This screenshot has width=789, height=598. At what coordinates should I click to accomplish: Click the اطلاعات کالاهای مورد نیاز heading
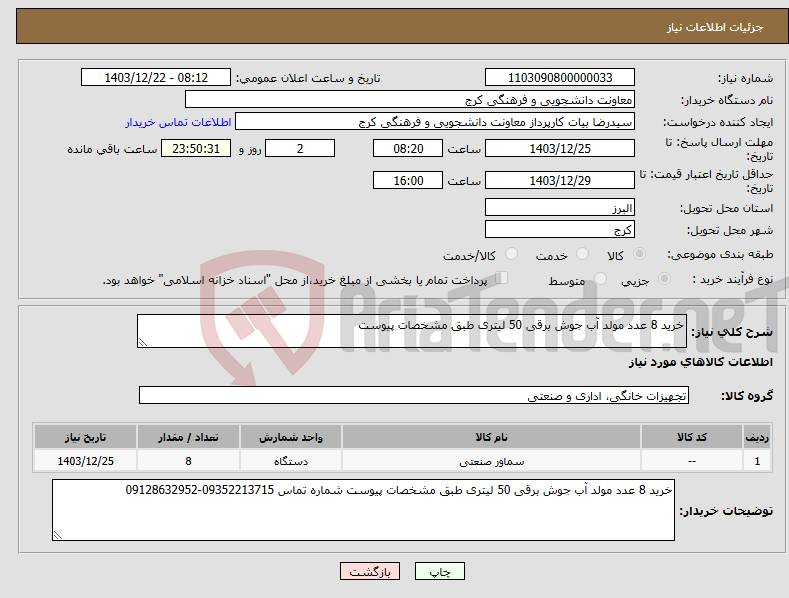(x=700, y=362)
